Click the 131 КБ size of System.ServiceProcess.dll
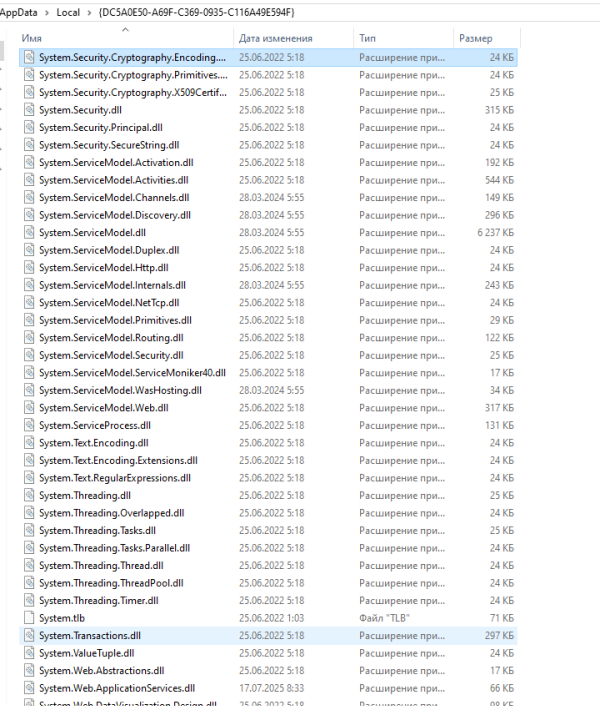Screen dimensions: 600x710 coord(499,425)
